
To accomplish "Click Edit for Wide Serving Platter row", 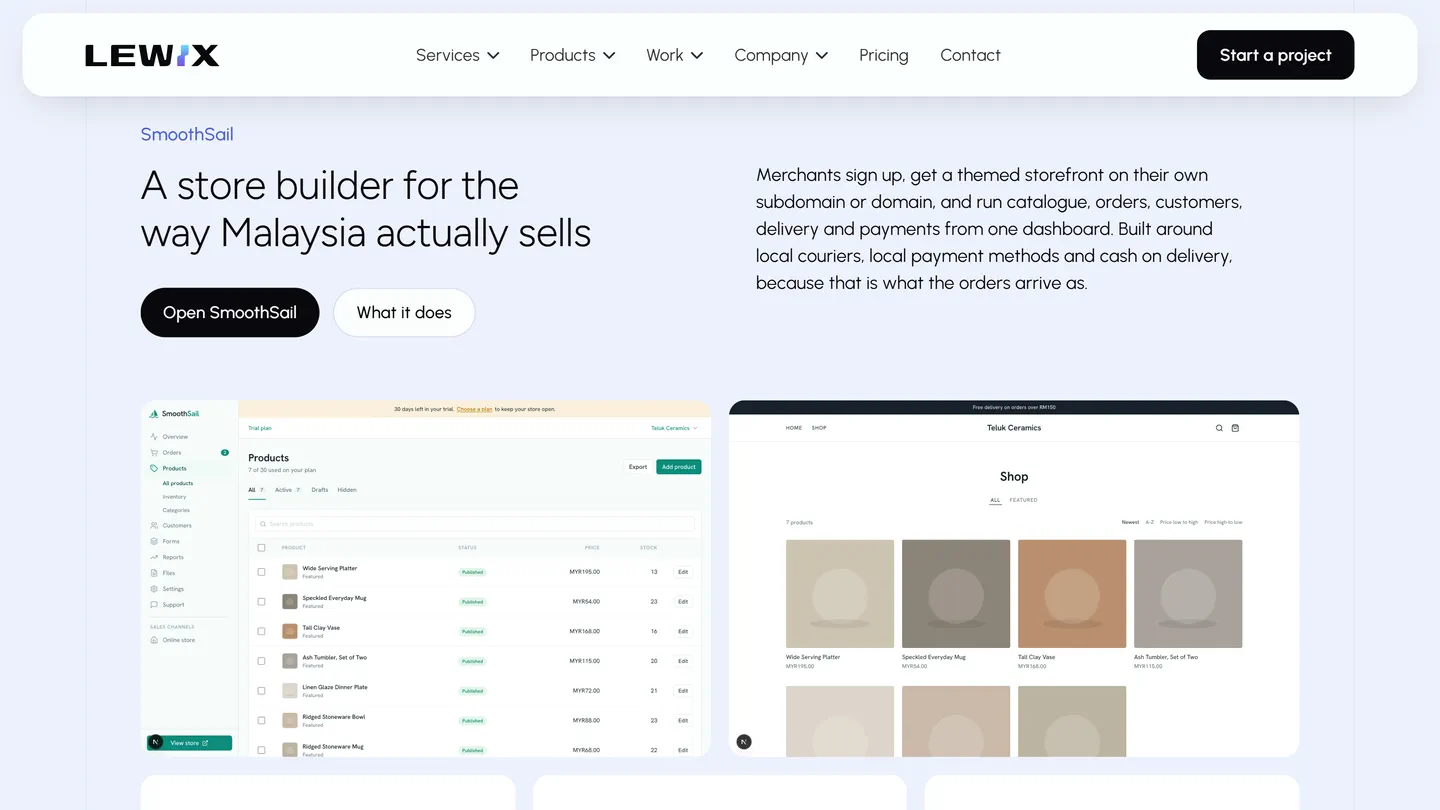I will 683,572.
